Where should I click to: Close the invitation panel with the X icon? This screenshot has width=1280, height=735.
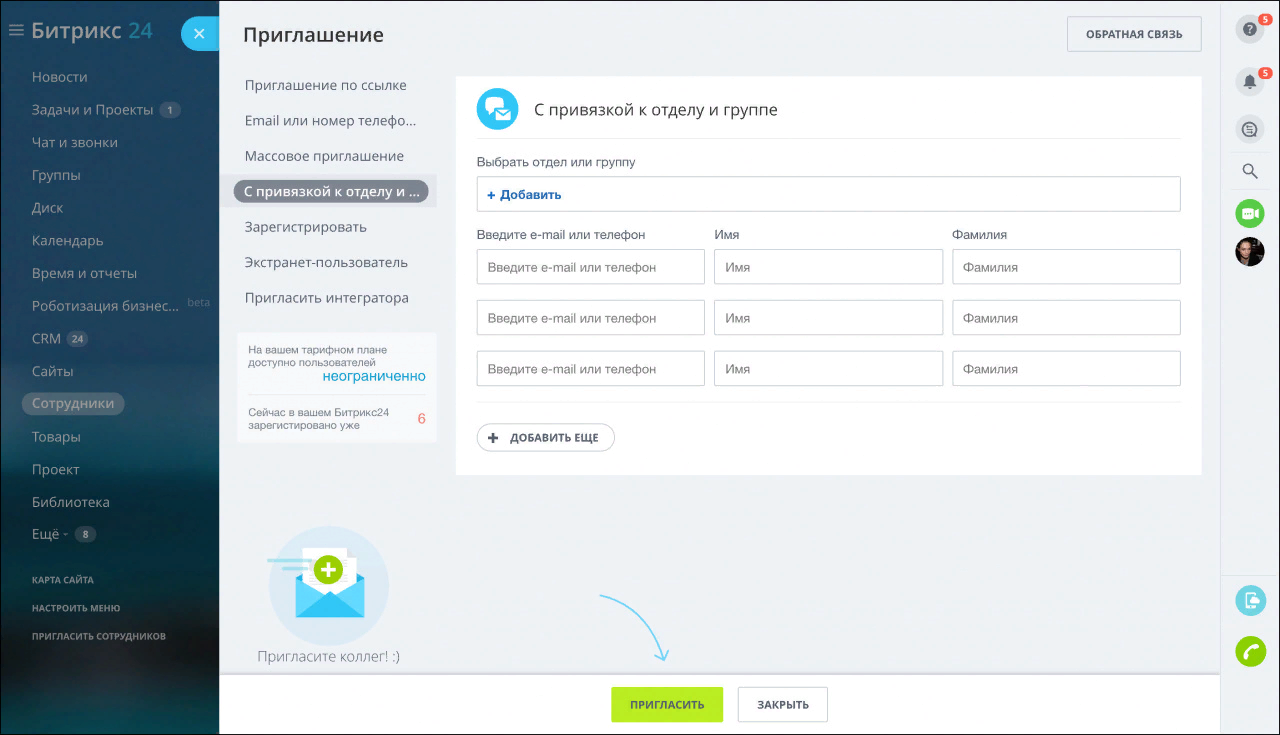coord(199,34)
